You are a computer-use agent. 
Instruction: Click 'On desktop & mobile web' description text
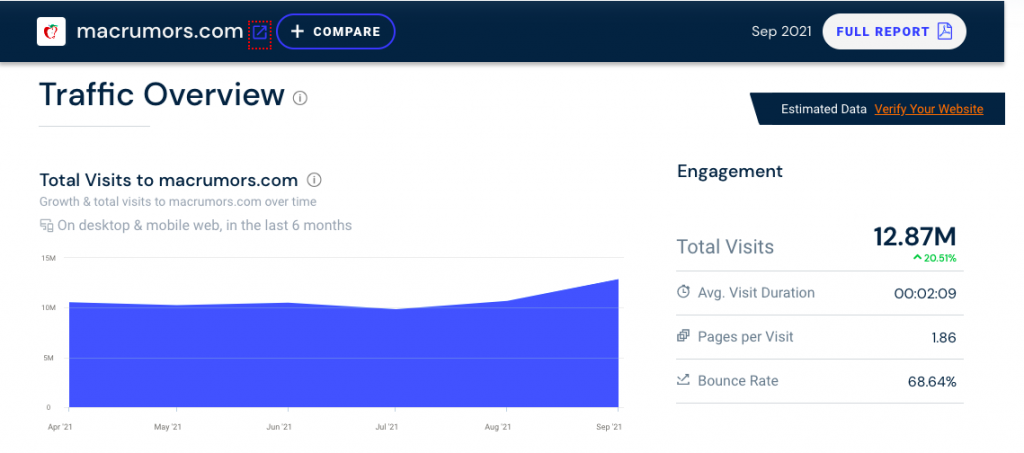[x=204, y=226]
